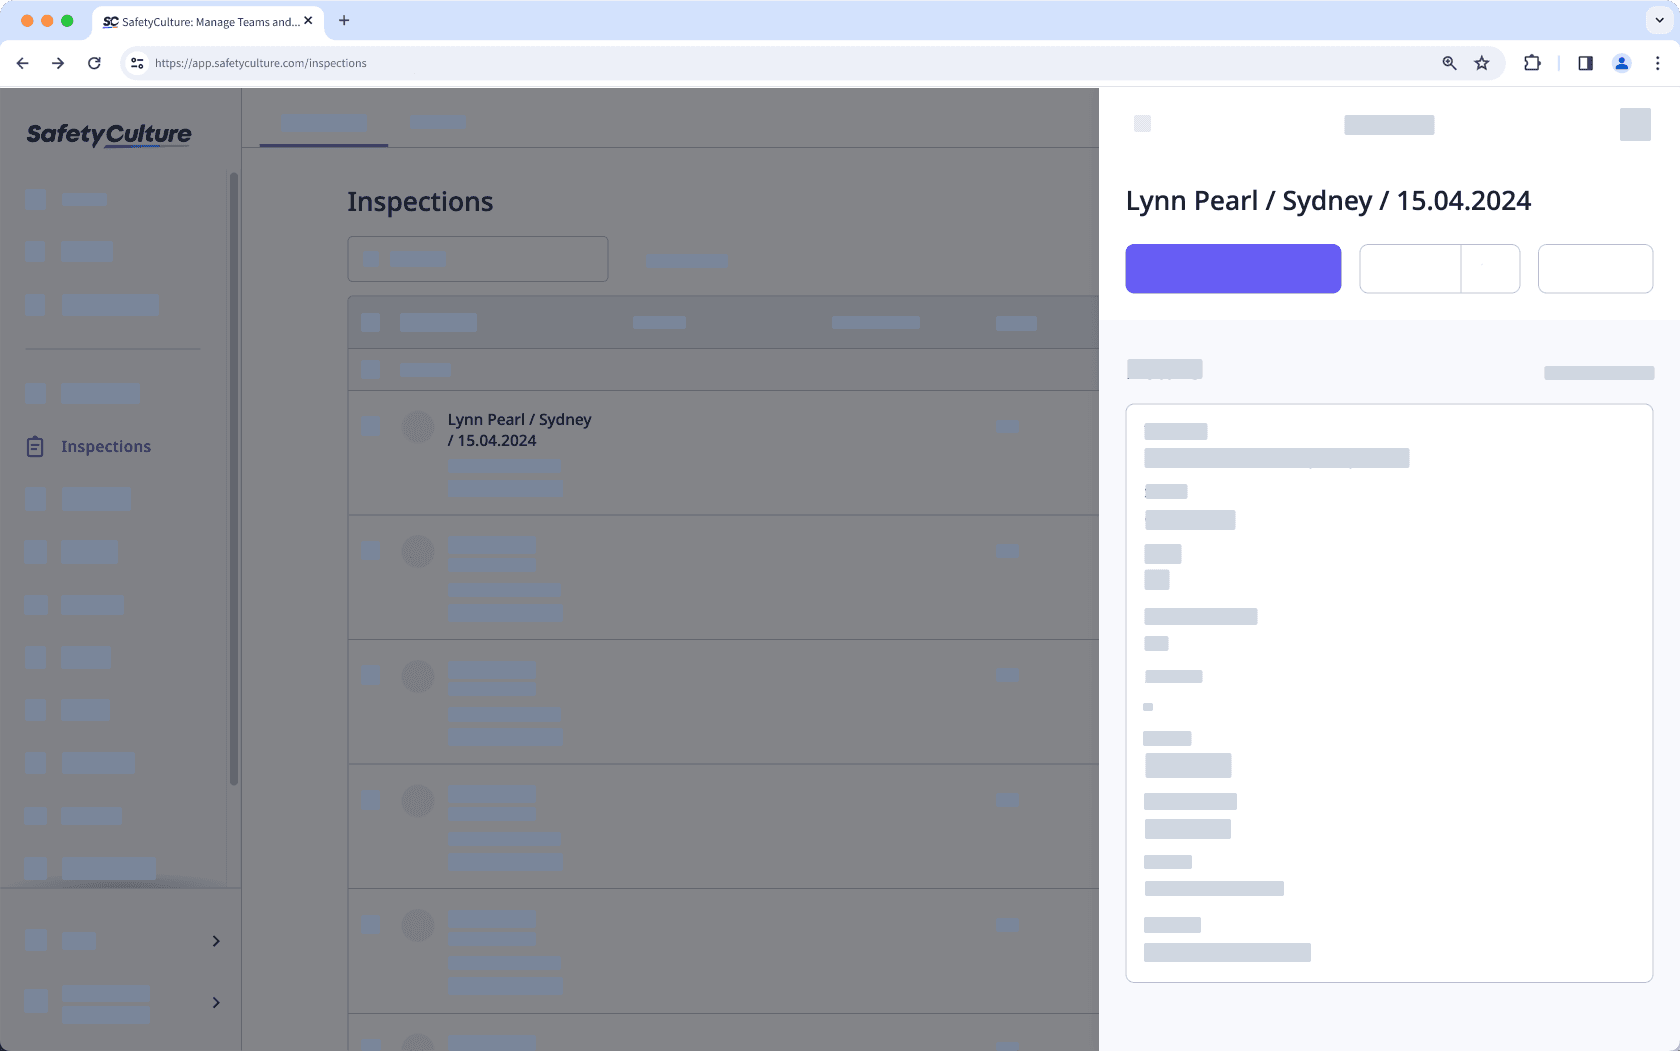Viewport: 1680px width, 1051px height.
Task: Bookmark this page with the star icon
Action: click(1481, 62)
